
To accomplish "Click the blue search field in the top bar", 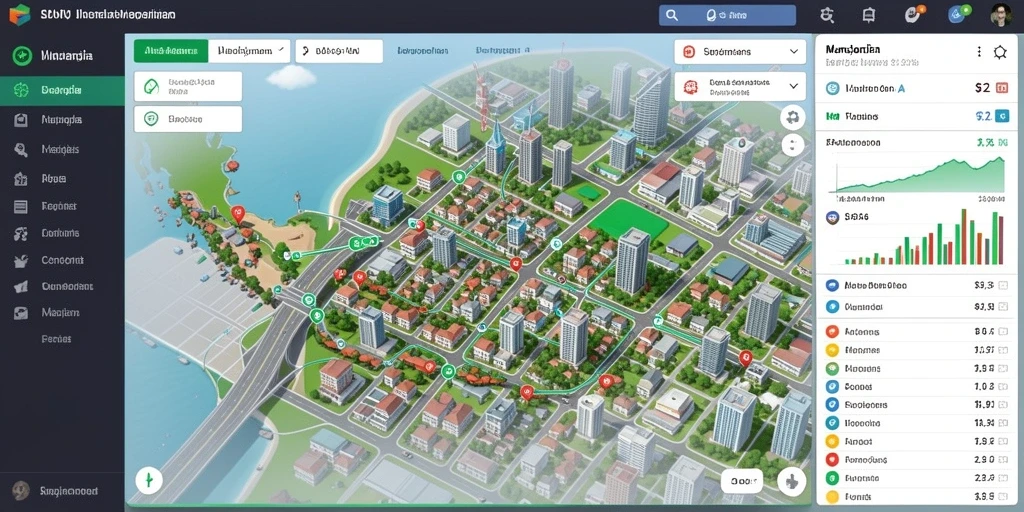I will point(728,15).
